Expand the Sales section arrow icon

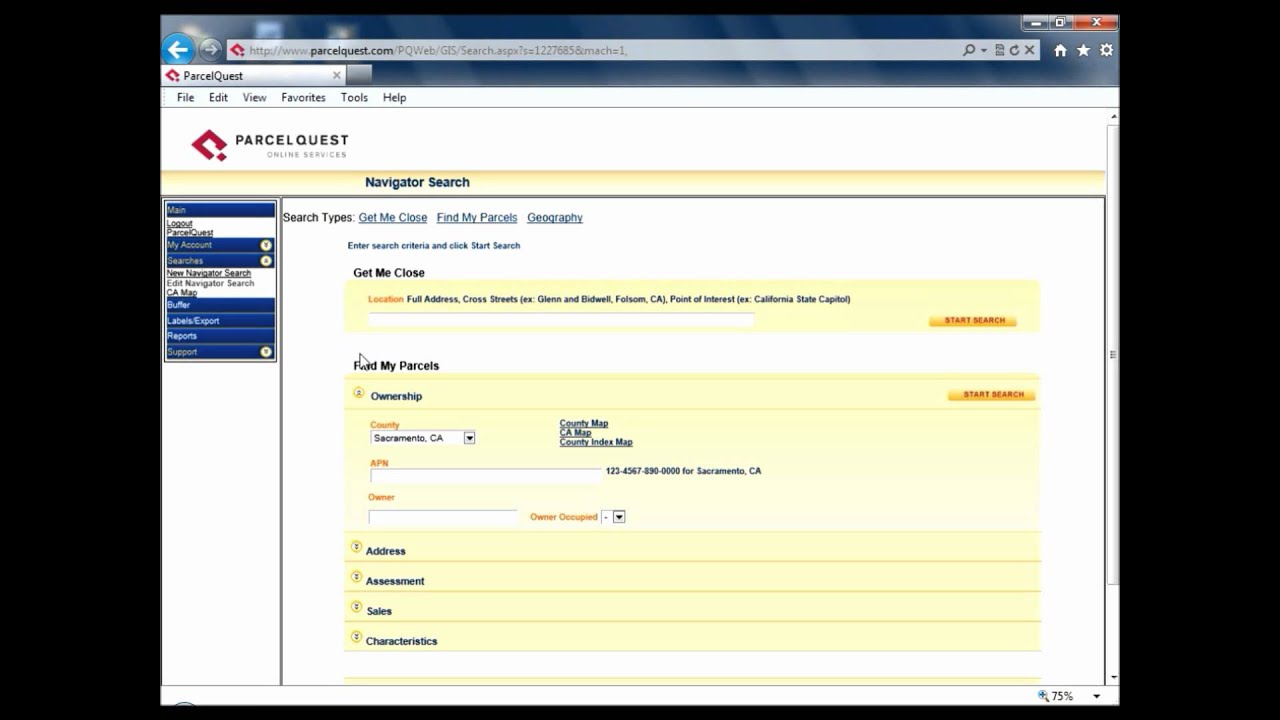coord(356,607)
